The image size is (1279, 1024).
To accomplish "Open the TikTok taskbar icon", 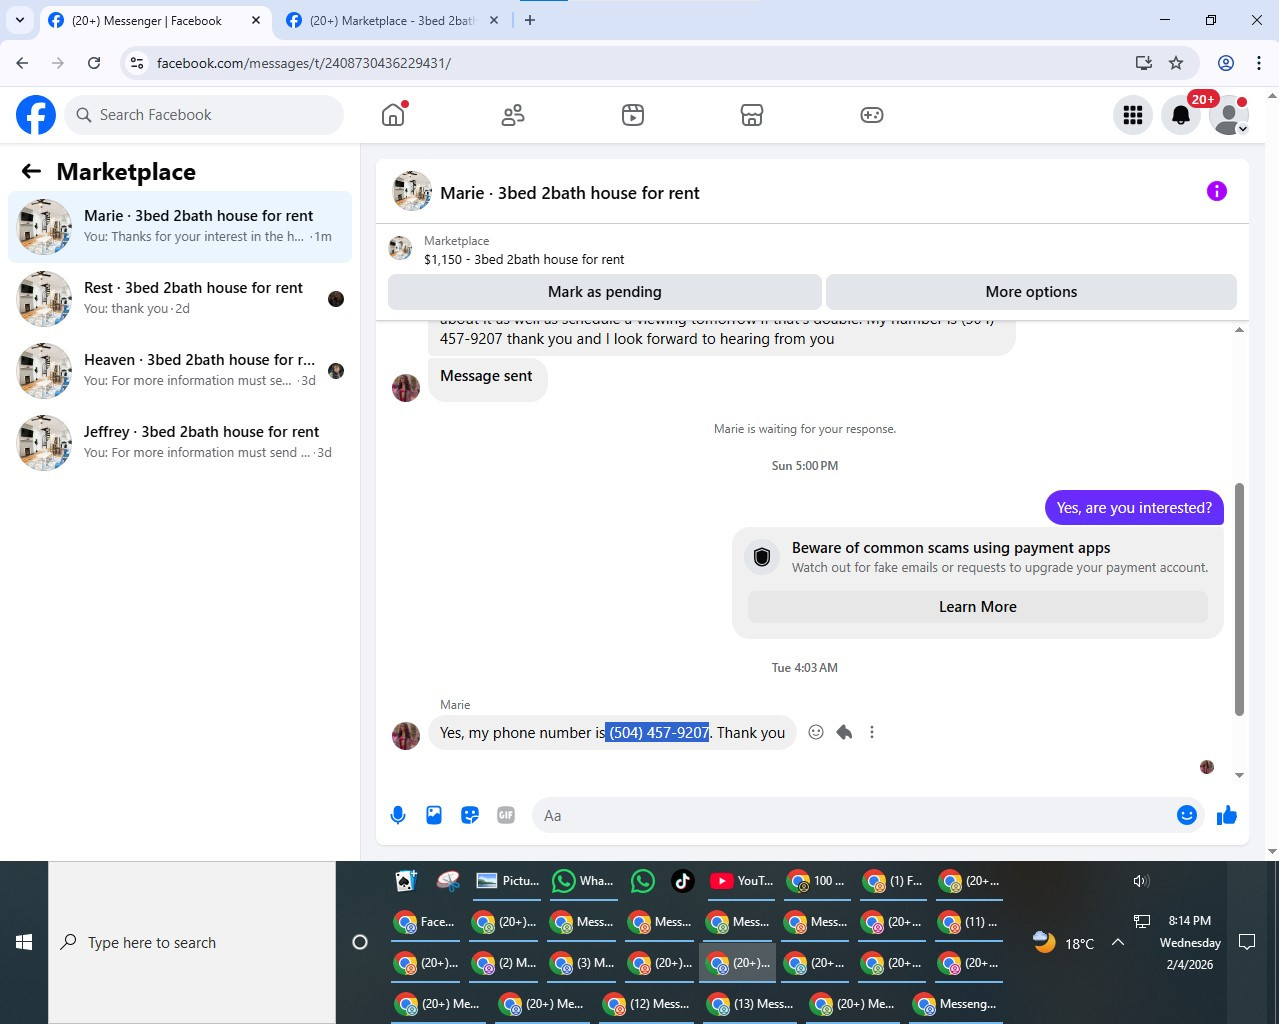I will 683,881.
